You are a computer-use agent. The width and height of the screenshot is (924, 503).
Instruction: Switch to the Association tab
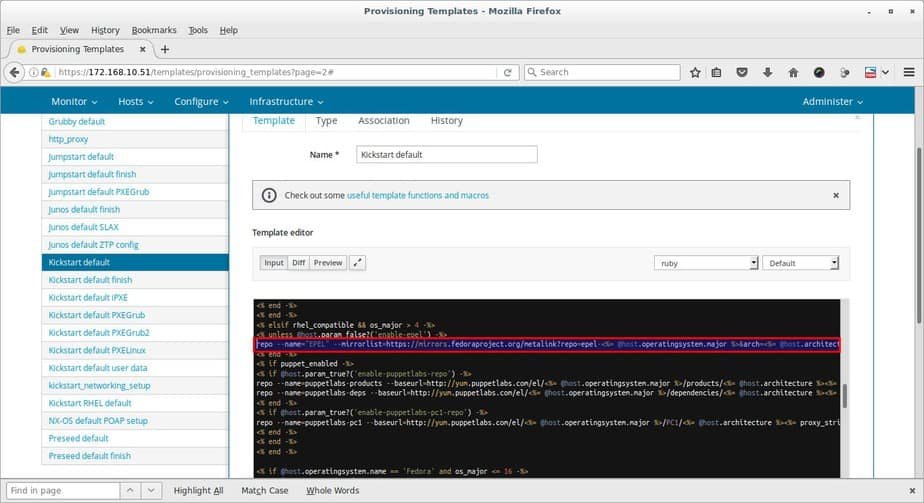click(x=384, y=121)
